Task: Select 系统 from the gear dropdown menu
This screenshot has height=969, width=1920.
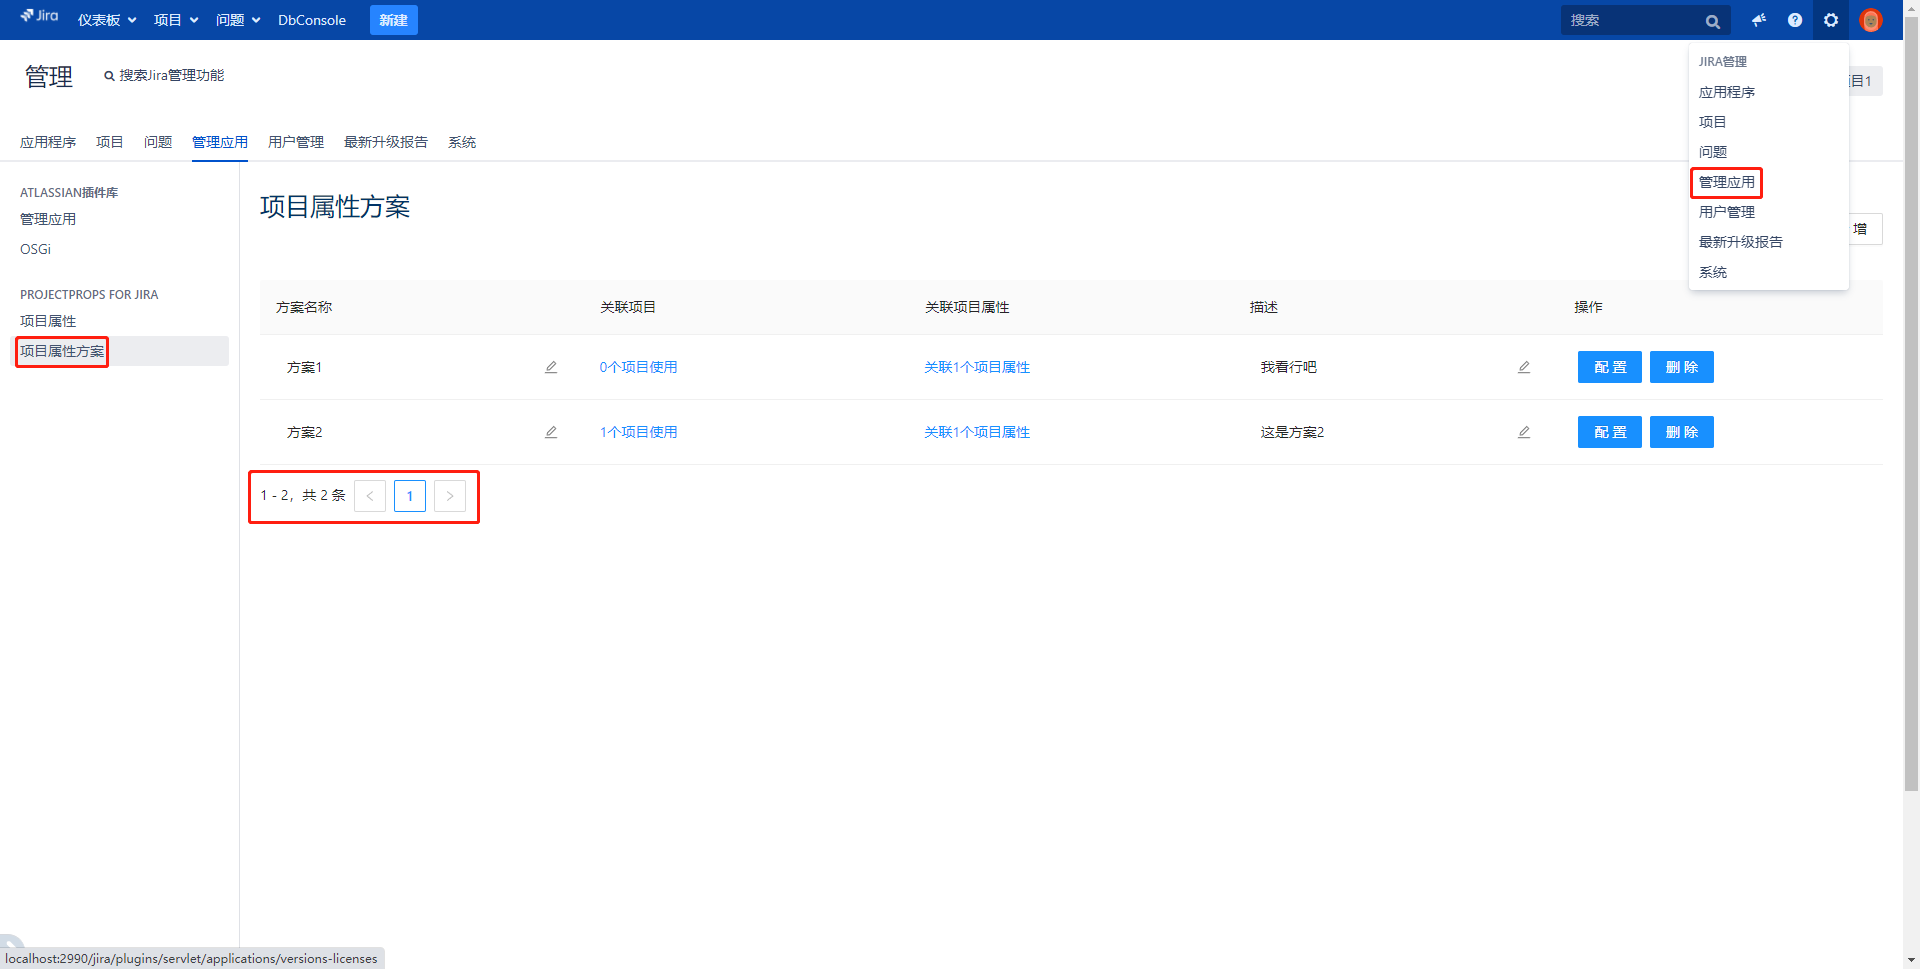Action: pyautogui.click(x=1713, y=272)
